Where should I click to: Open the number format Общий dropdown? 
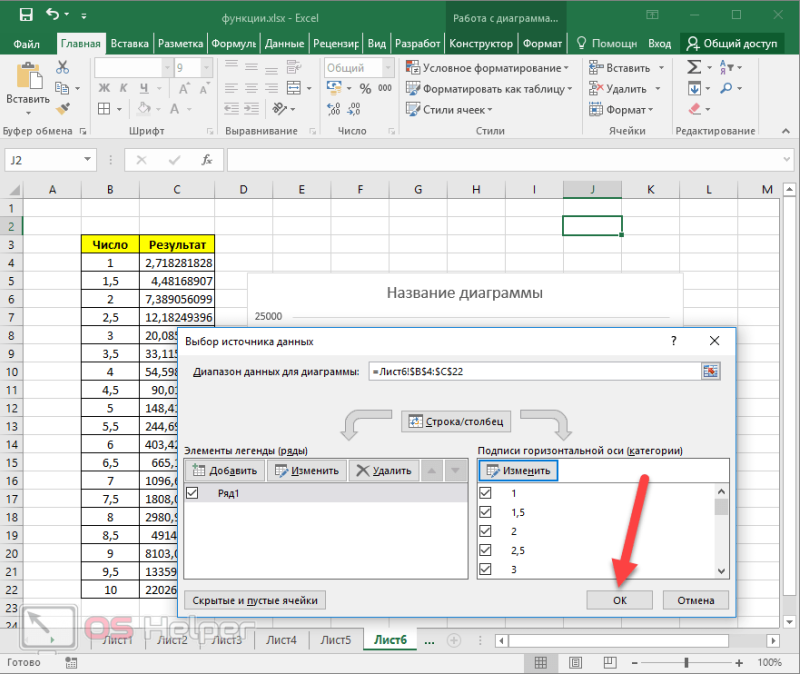click(x=388, y=67)
